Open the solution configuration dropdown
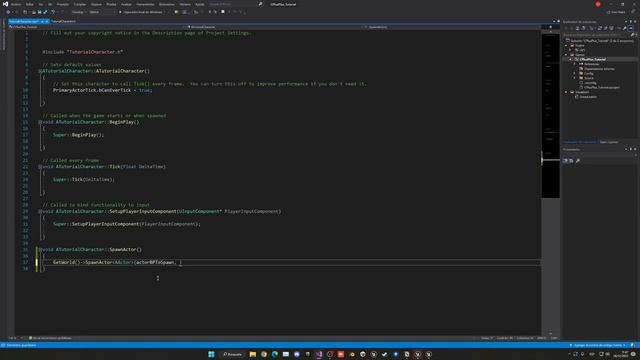Screen dimensions: 640x360 (78, 12)
